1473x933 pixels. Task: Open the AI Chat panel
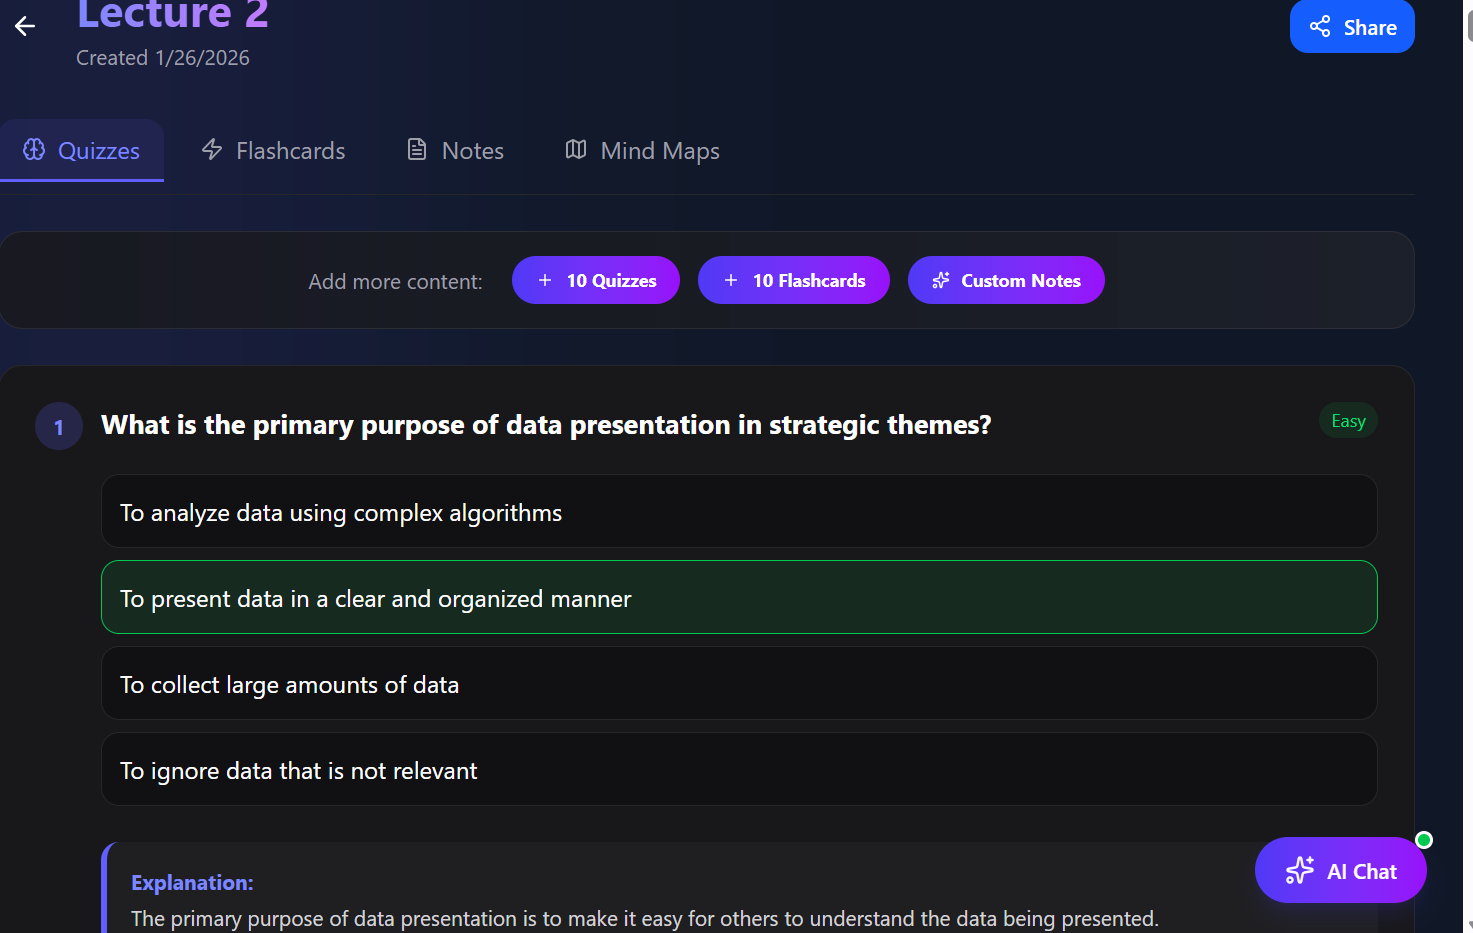1340,870
